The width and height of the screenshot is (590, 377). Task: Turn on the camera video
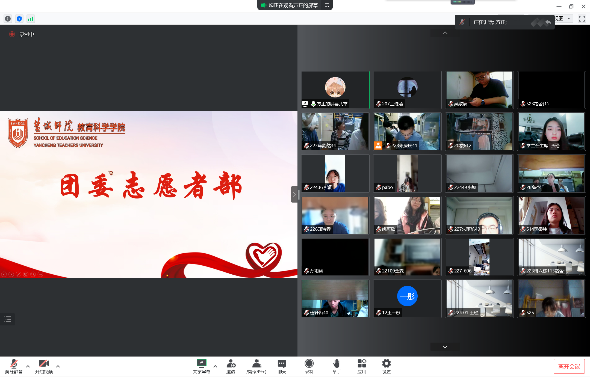point(44,366)
